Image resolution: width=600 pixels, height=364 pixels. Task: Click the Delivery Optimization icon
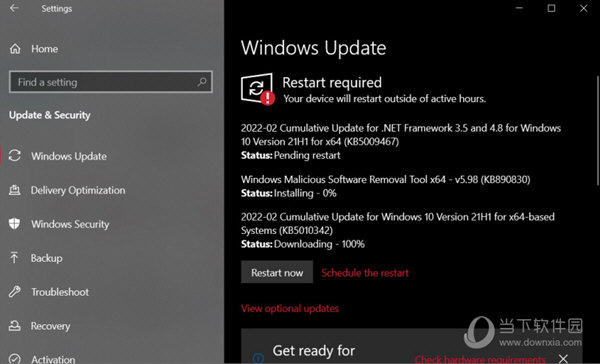(x=15, y=190)
